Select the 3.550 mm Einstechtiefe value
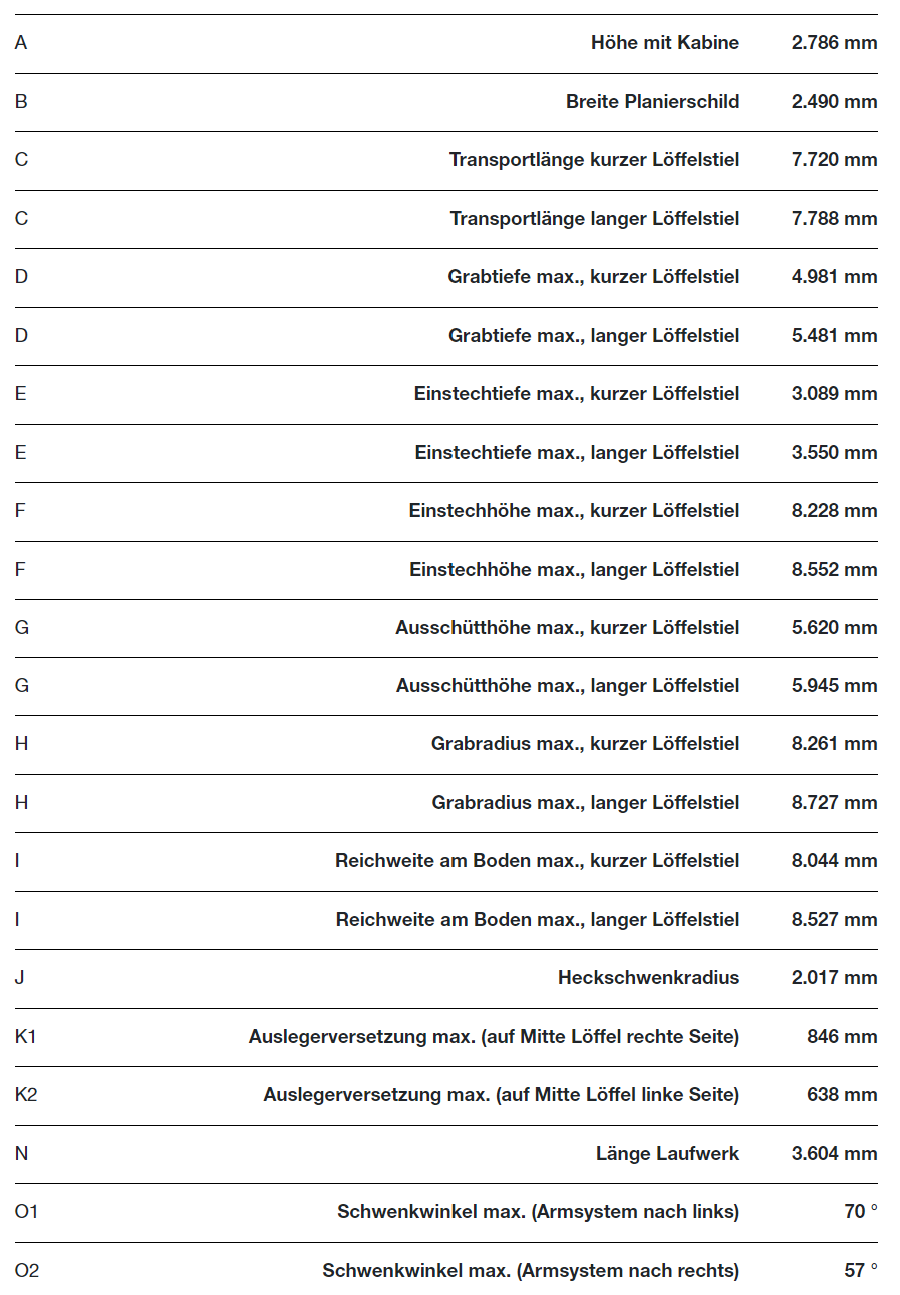This screenshot has height=1295, width=900. (x=835, y=452)
